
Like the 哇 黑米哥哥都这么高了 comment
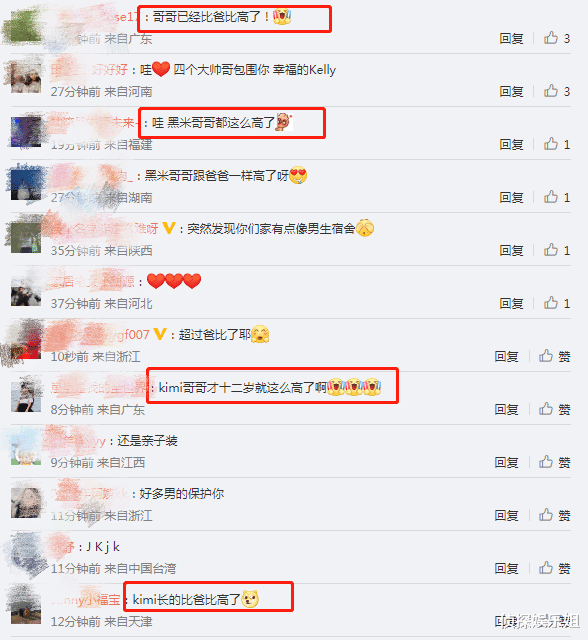(x=557, y=144)
